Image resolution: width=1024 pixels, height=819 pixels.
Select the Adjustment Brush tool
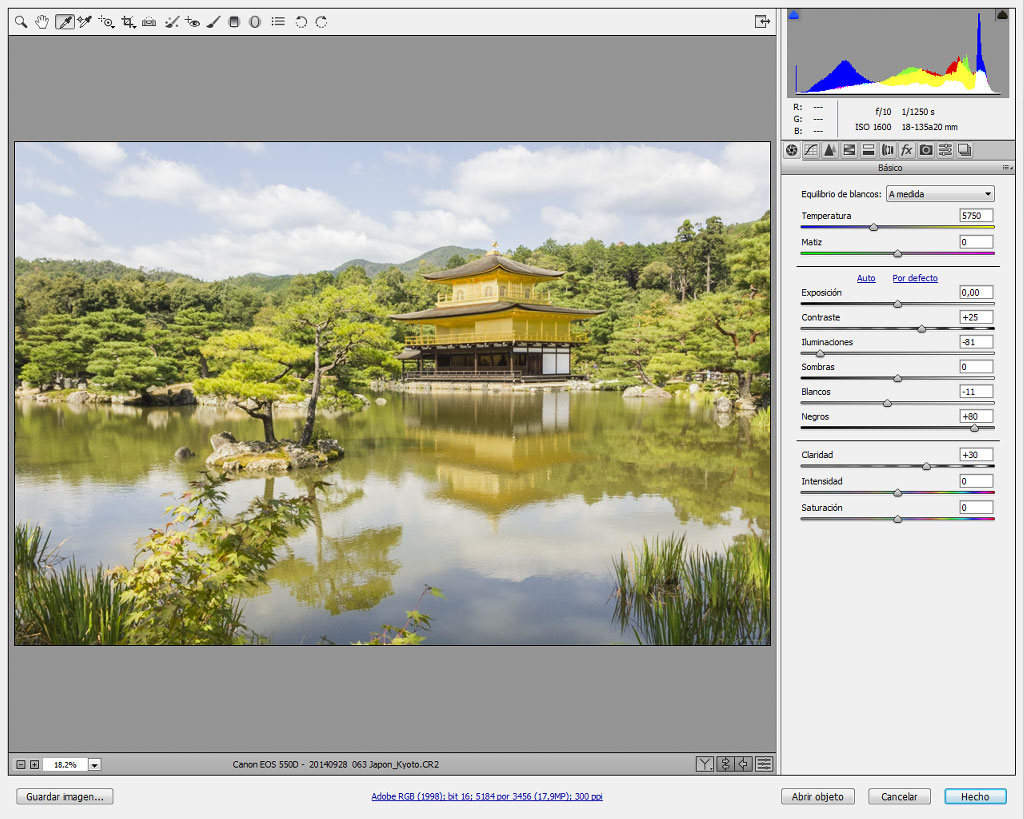click(213, 22)
